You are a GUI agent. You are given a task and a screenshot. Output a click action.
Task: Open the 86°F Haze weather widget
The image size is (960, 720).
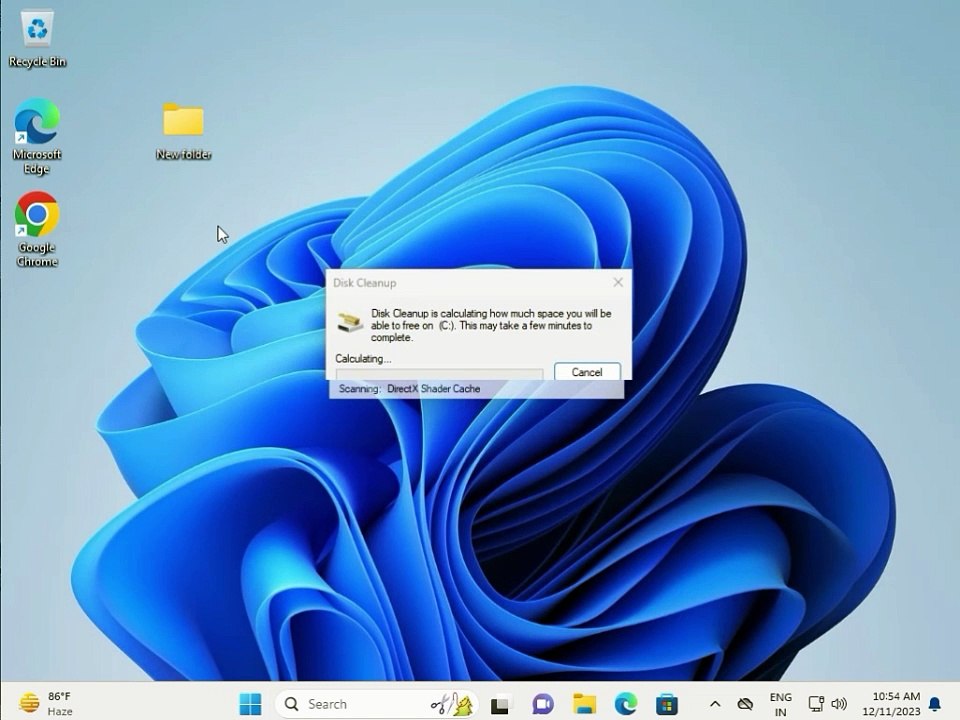[x=46, y=704]
